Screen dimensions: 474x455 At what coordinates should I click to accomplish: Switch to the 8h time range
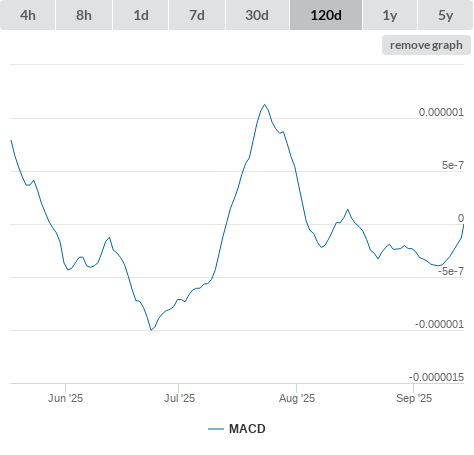tap(84, 15)
